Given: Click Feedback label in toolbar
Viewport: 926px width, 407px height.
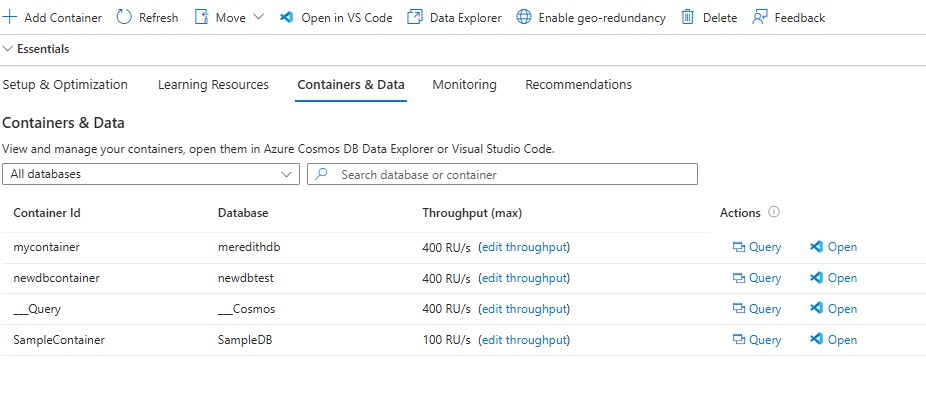Looking at the screenshot, I should pyautogui.click(x=800, y=18).
